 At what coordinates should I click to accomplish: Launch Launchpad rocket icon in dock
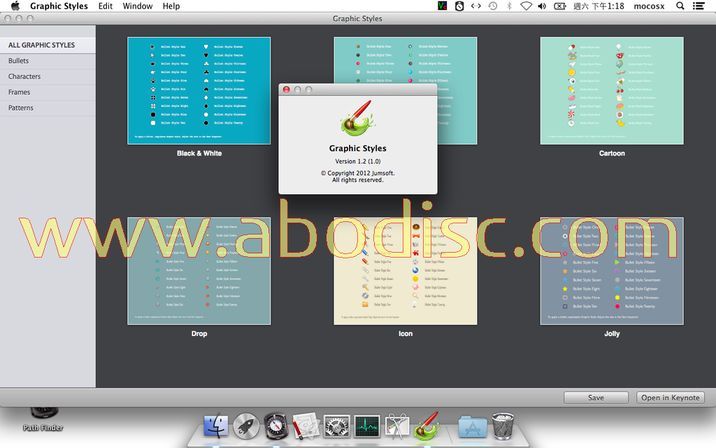(x=246, y=427)
